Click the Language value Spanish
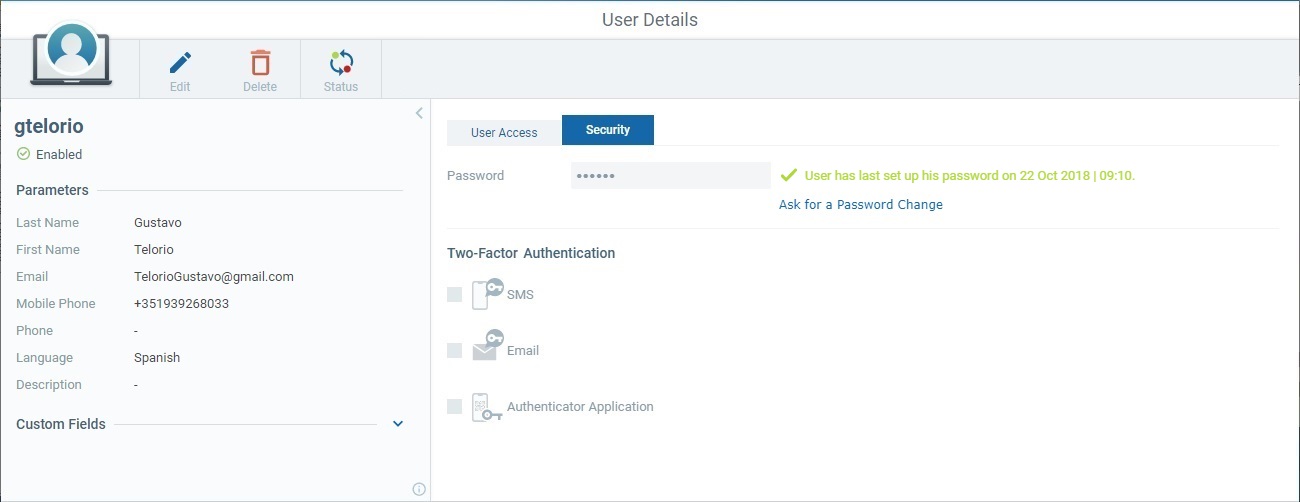 (x=157, y=357)
